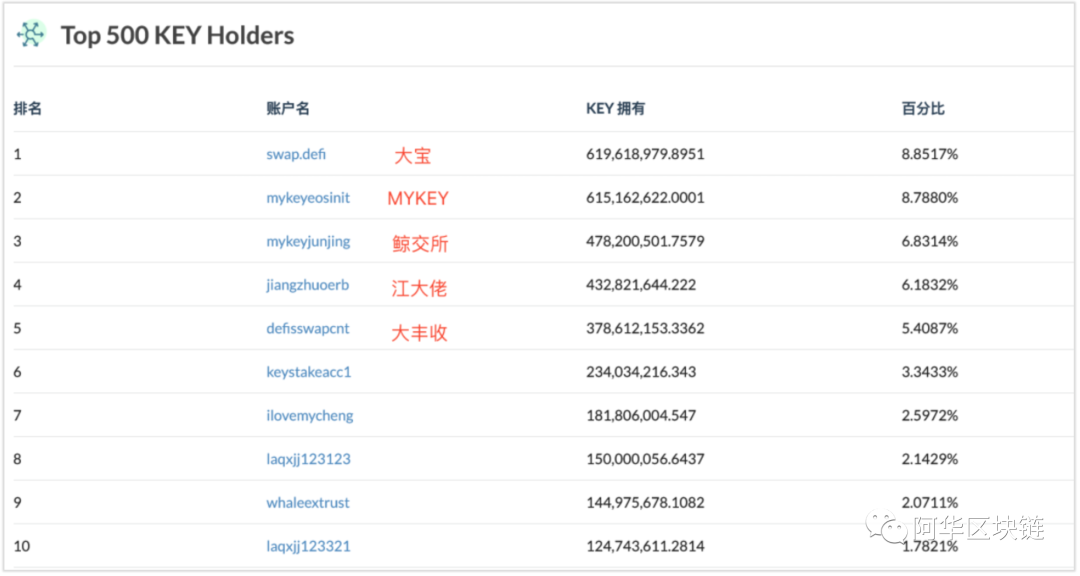Viewport: 1080px width, 576px height.
Task: Select the percentage 3.3433%
Action: tap(929, 372)
